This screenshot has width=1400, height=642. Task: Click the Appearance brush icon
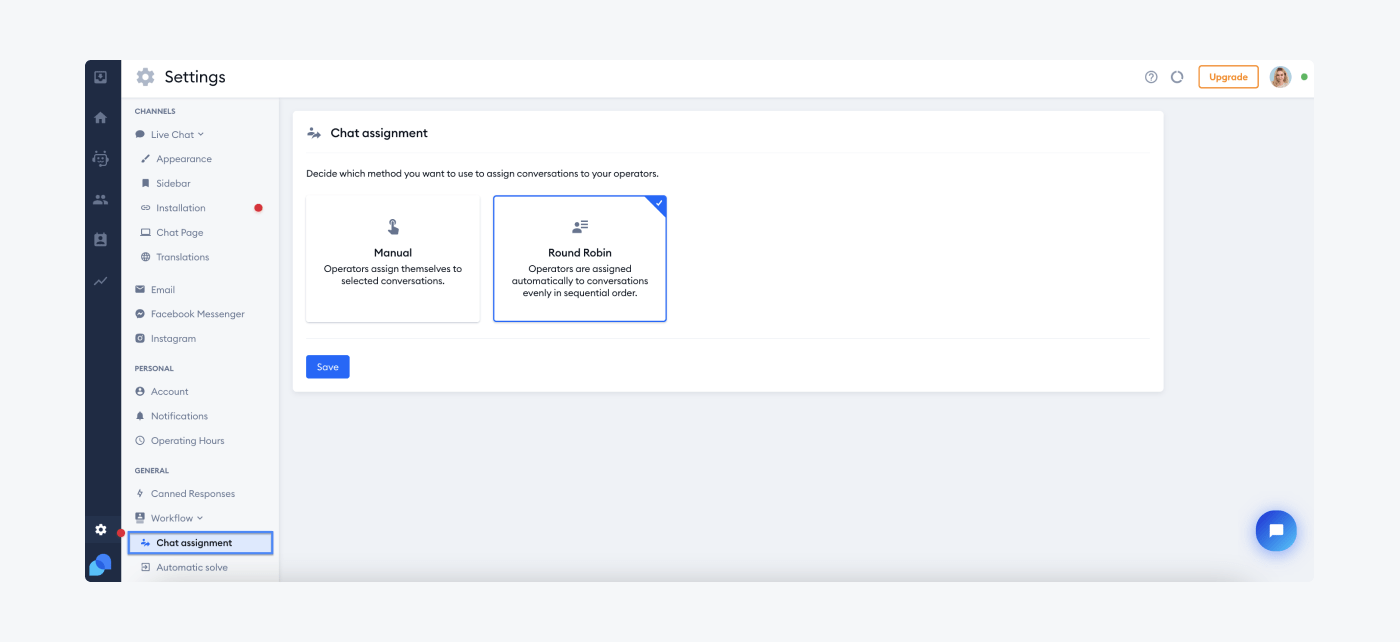click(x=146, y=159)
